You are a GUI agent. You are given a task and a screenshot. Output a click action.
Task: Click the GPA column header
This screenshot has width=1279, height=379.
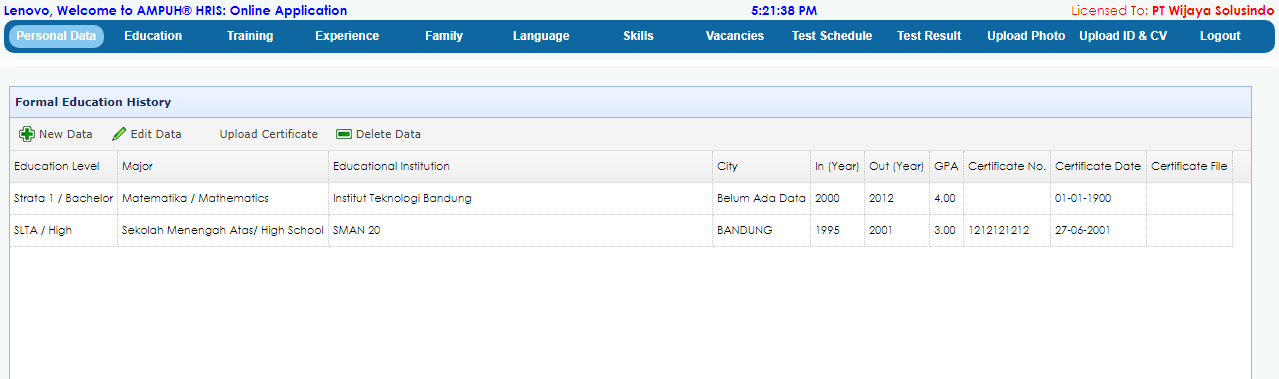(x=946, y=166)
